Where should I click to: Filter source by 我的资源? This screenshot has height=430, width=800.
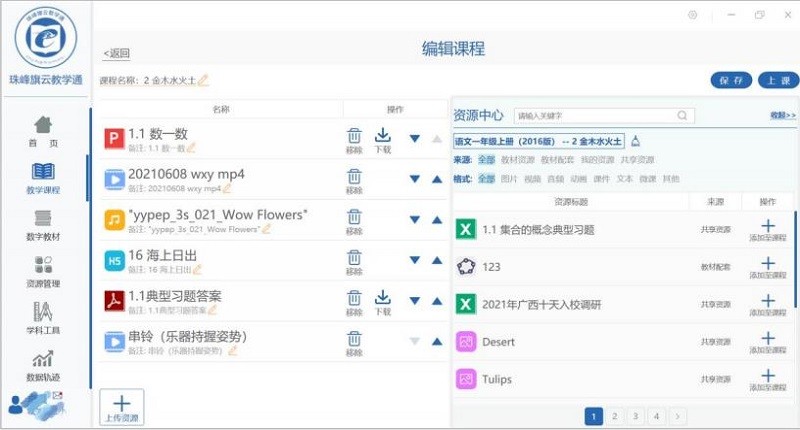point(597,160)
